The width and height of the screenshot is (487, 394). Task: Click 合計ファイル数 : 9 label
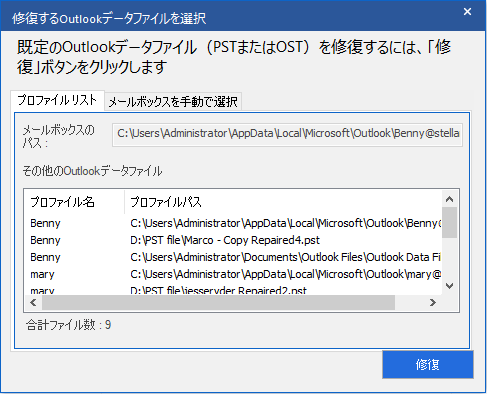pyautogui.click(x=69, y=325)
